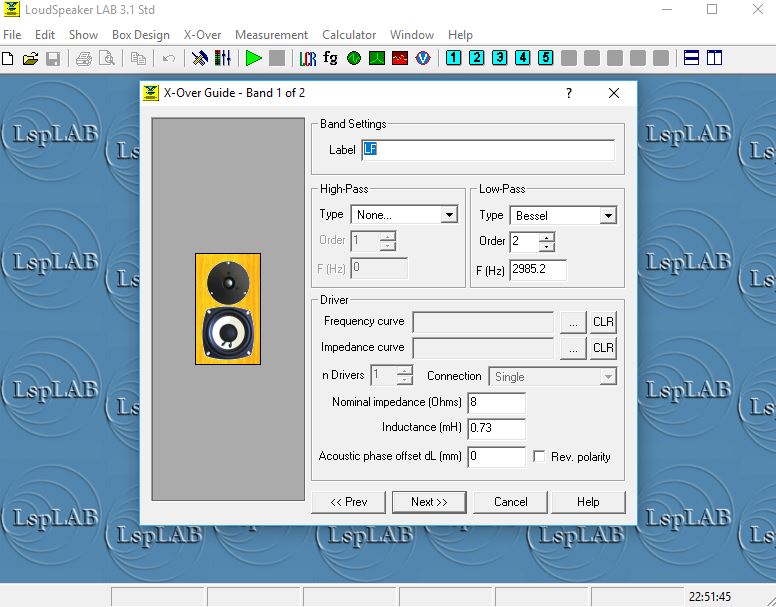Click the X-Over Guide help question mark
This screenshot has height=607, width=776.
point(569,93)
